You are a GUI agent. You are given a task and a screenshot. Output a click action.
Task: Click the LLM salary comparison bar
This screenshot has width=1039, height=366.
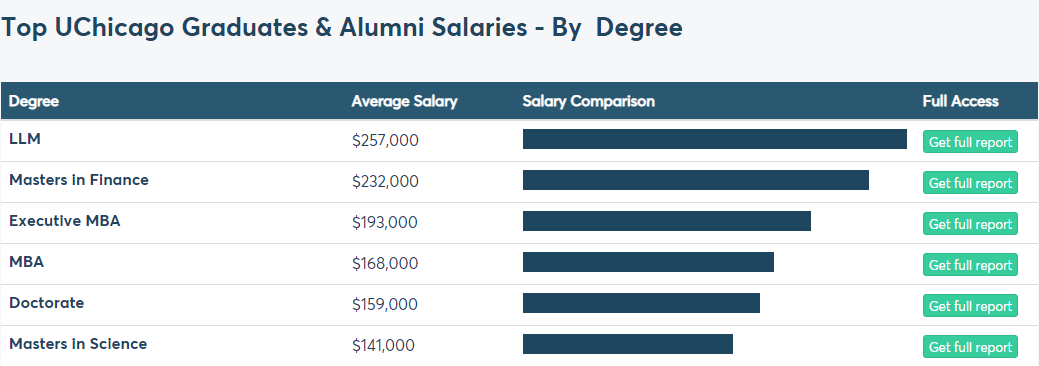click(x=714, y=139)
